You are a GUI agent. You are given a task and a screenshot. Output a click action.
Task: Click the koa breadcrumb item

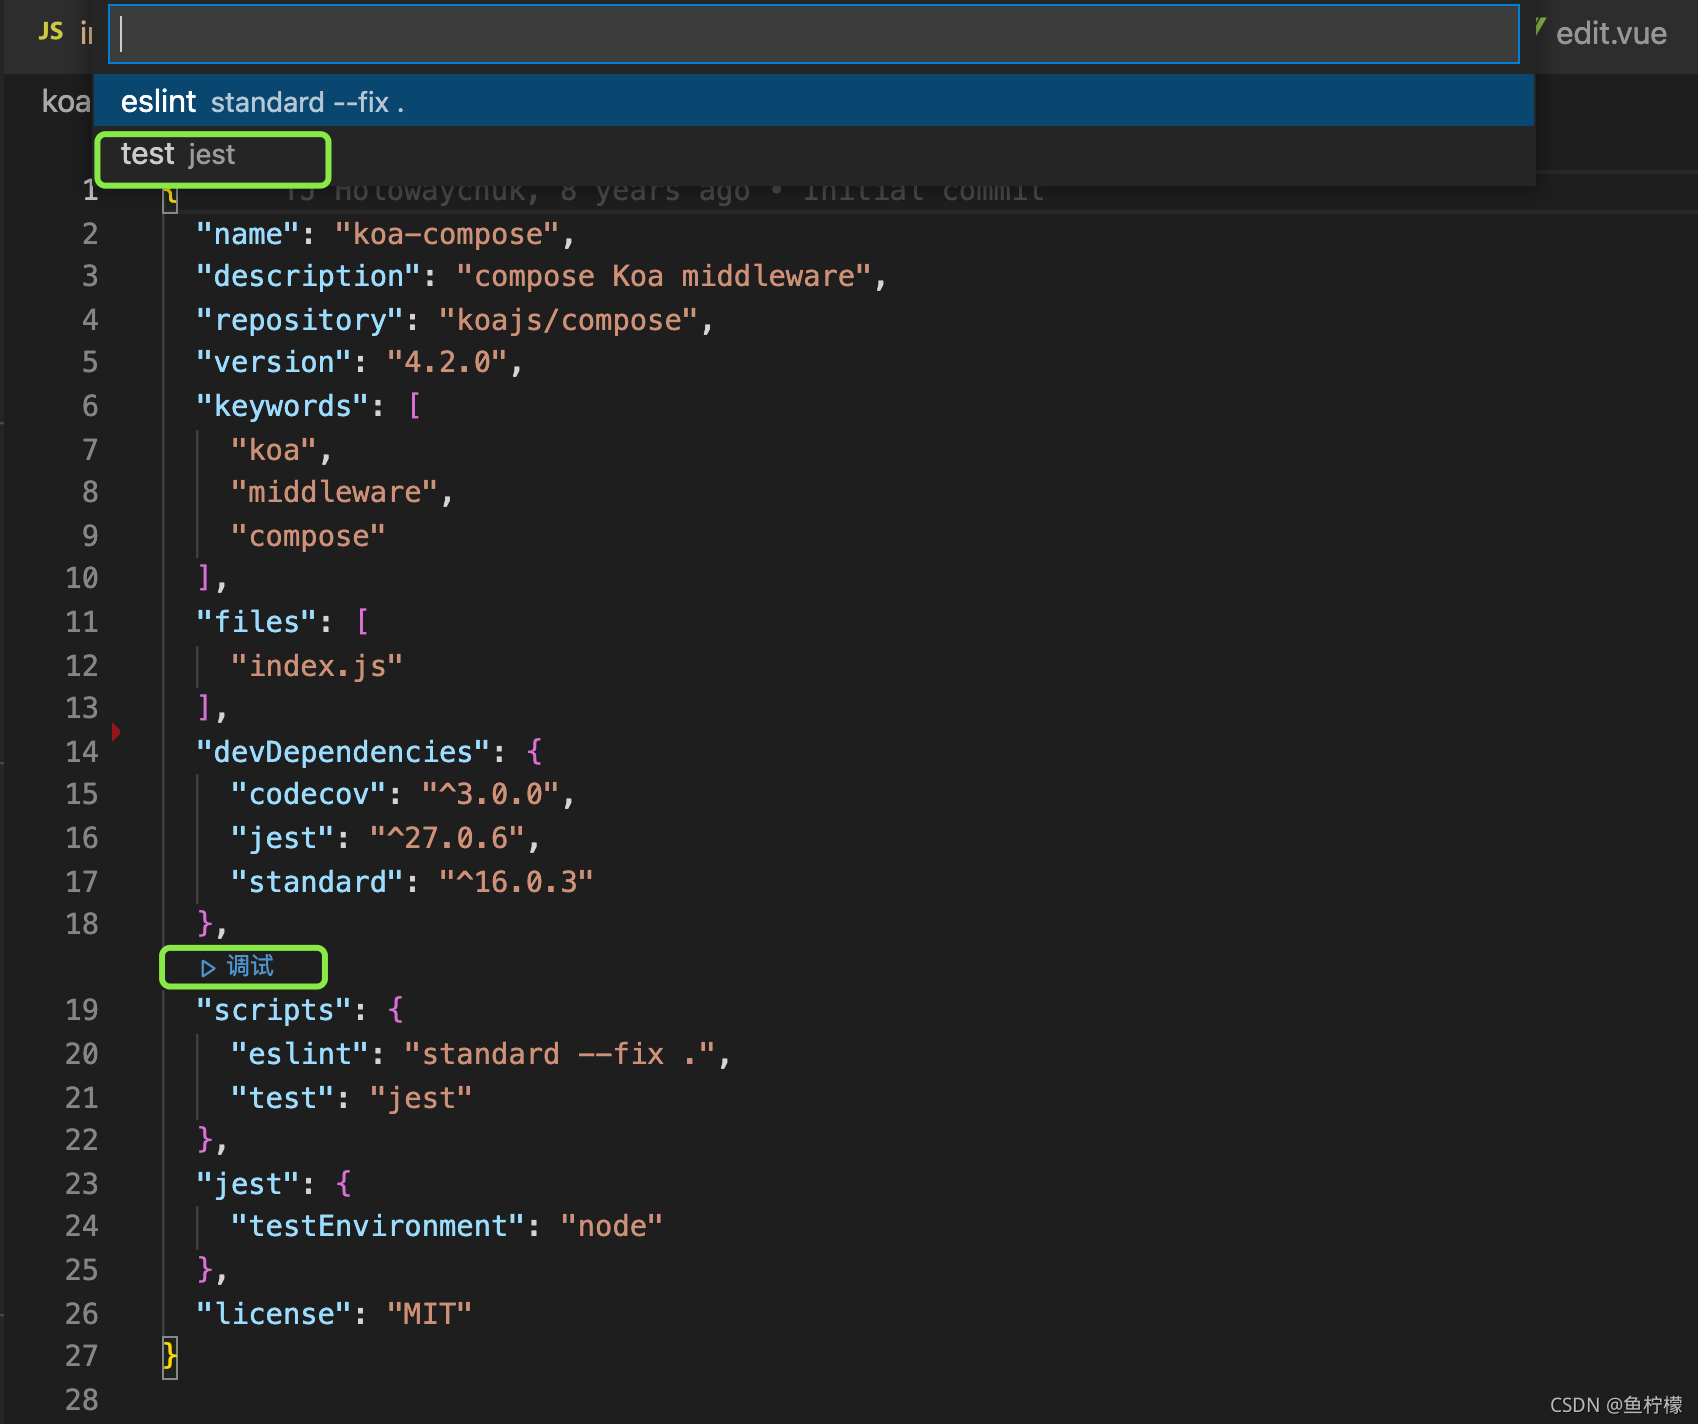(x=66, y=101)
